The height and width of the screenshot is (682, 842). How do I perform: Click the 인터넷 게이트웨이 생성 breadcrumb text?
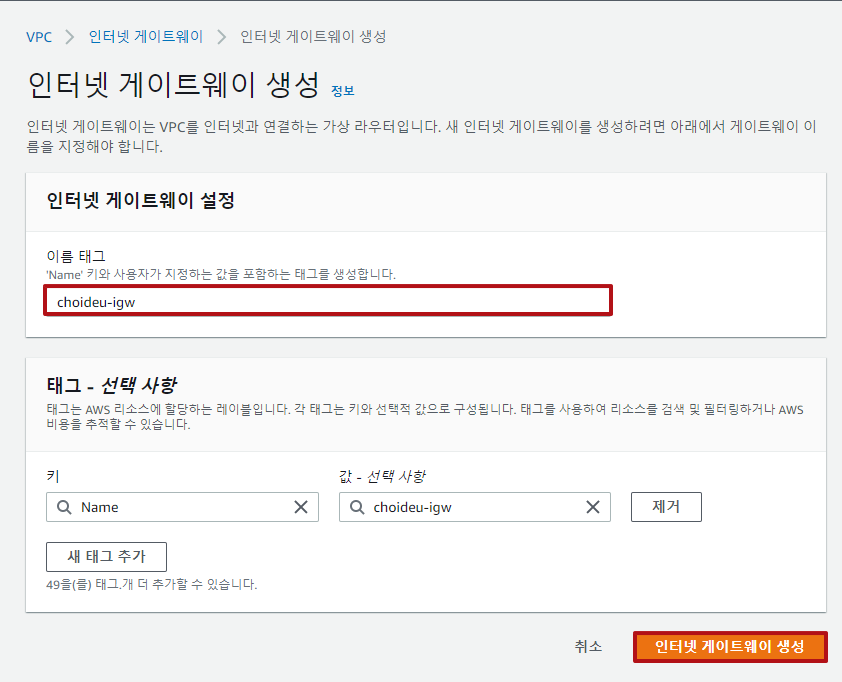313,37
